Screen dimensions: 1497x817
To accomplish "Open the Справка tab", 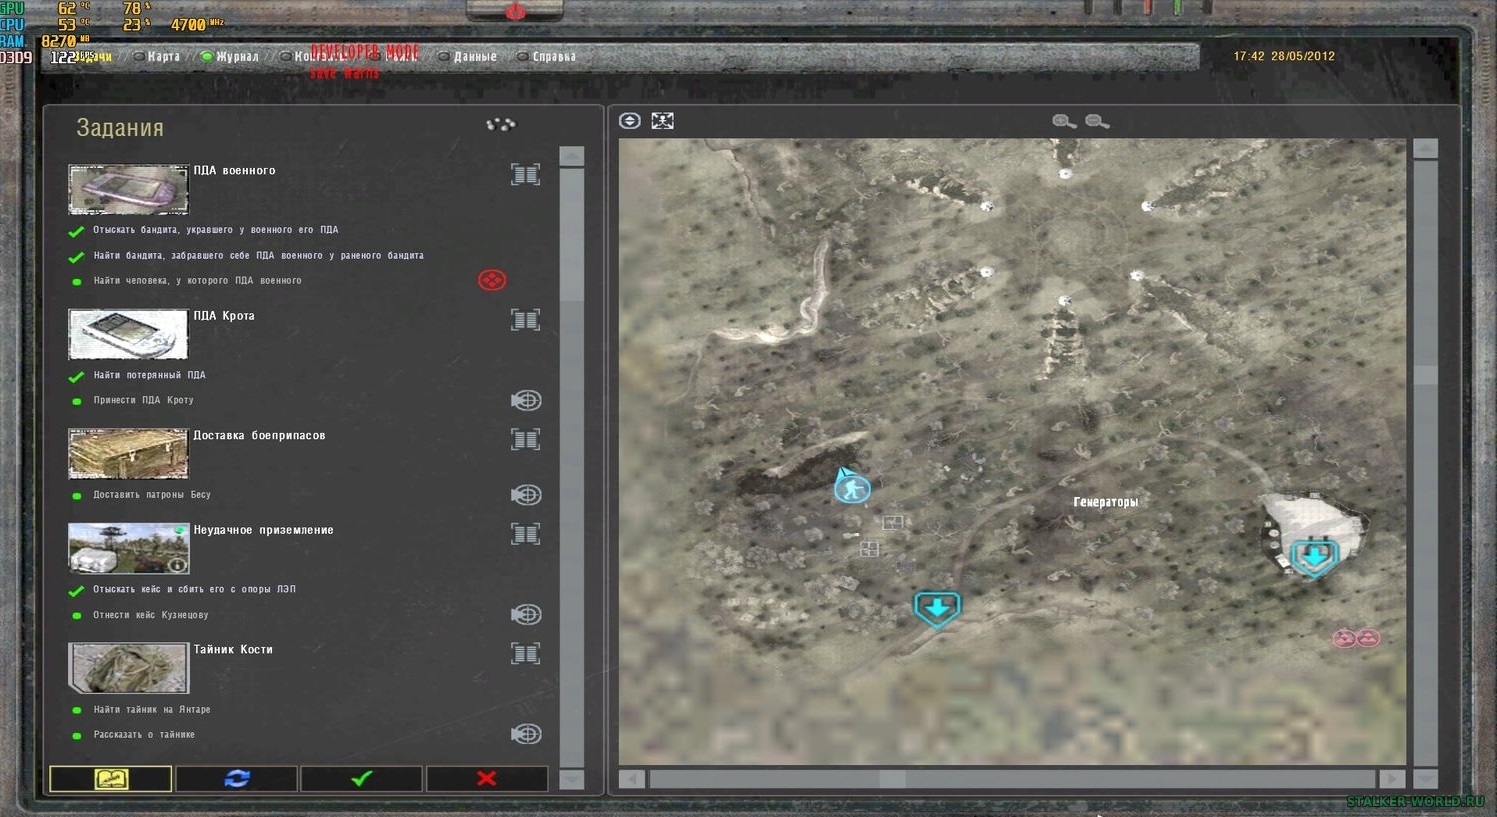I will [547, 56].
